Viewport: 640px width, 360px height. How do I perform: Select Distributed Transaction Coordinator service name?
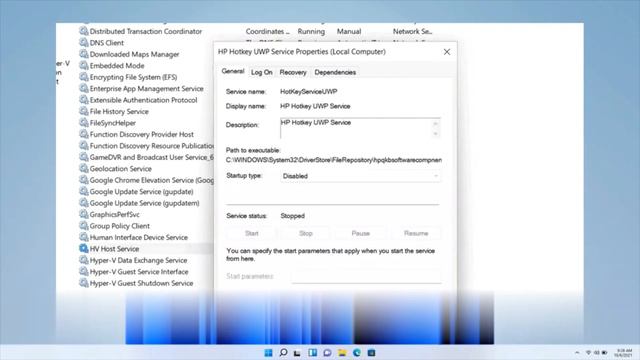(146, 31)
